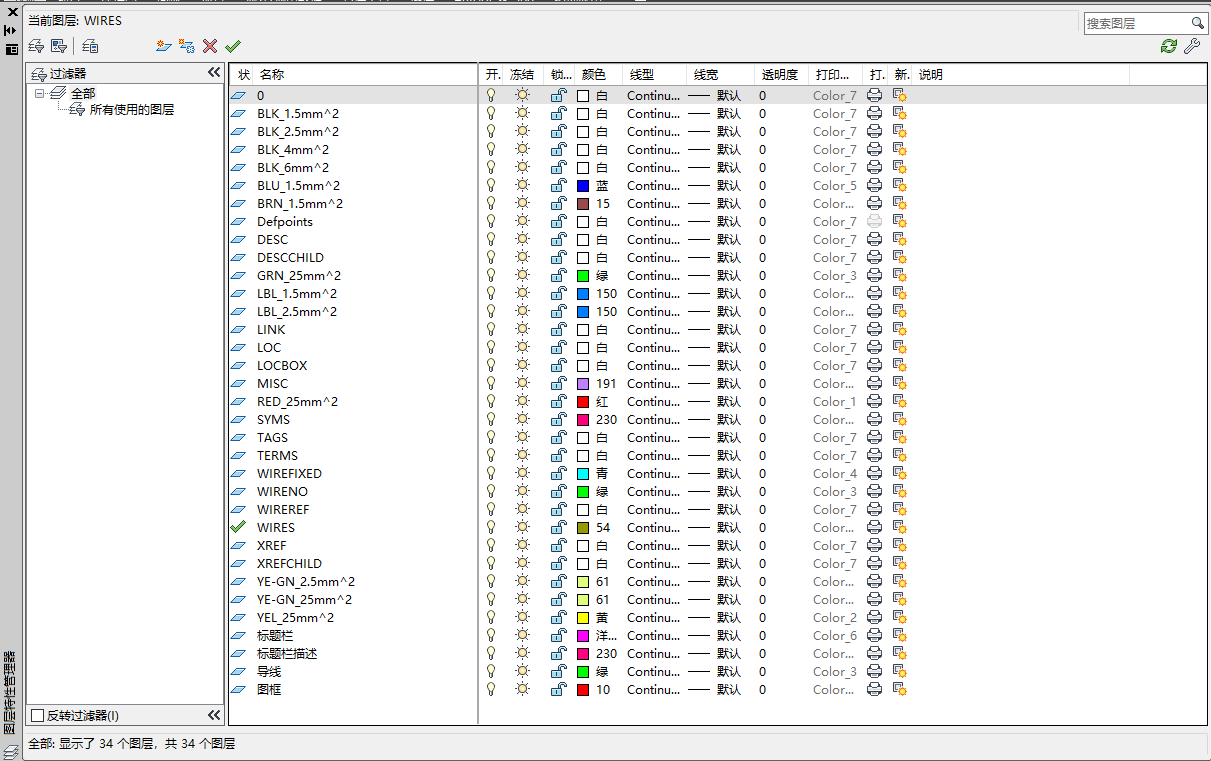The height and width of the screenshot is (761, 1211).
Task: Collapse the 全部 tree node
Action: pos(40,93)
